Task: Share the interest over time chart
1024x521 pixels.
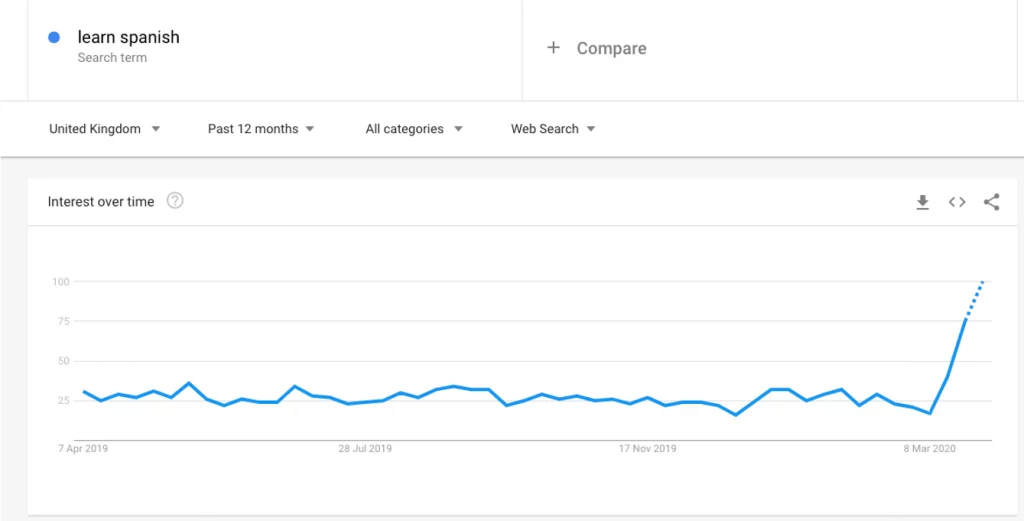Action: [x=991, y=202]
